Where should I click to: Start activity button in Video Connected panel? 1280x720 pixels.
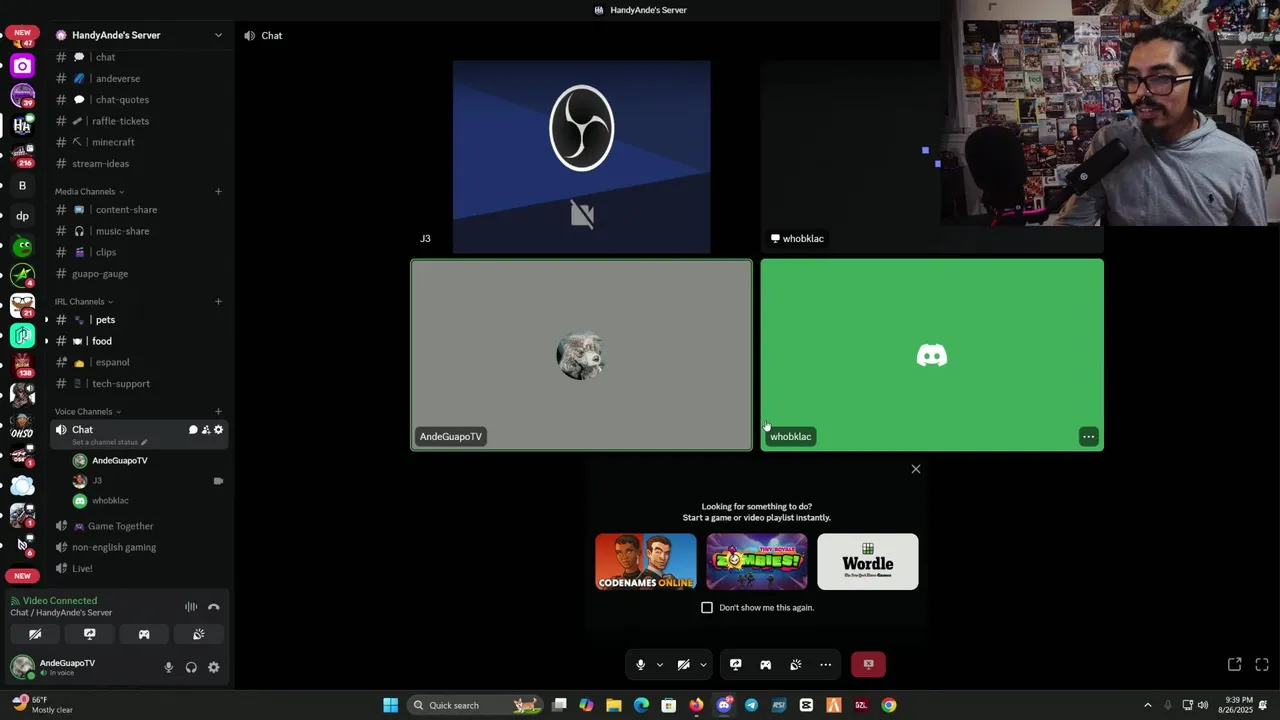[x=144, y=634]
